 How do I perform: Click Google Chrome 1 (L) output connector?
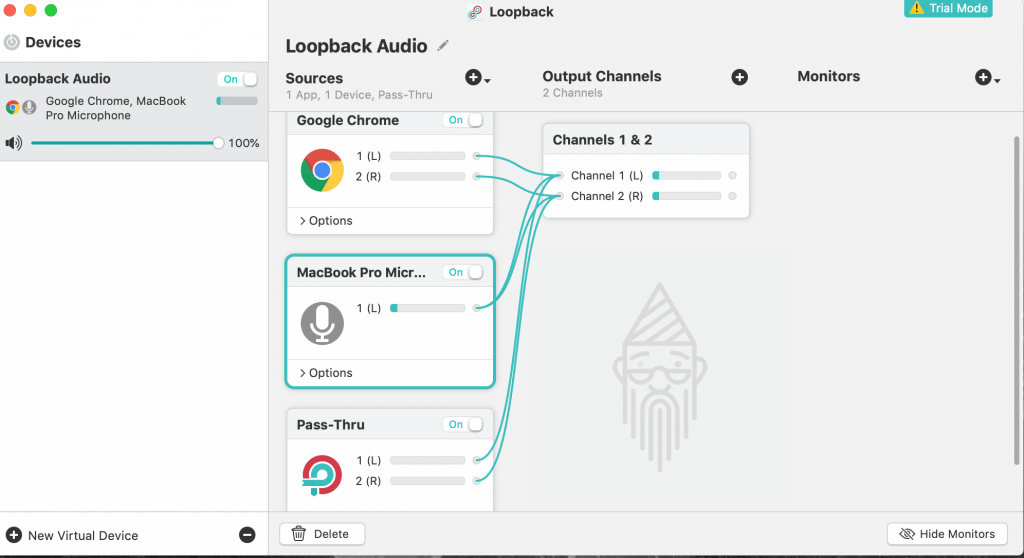477,156
